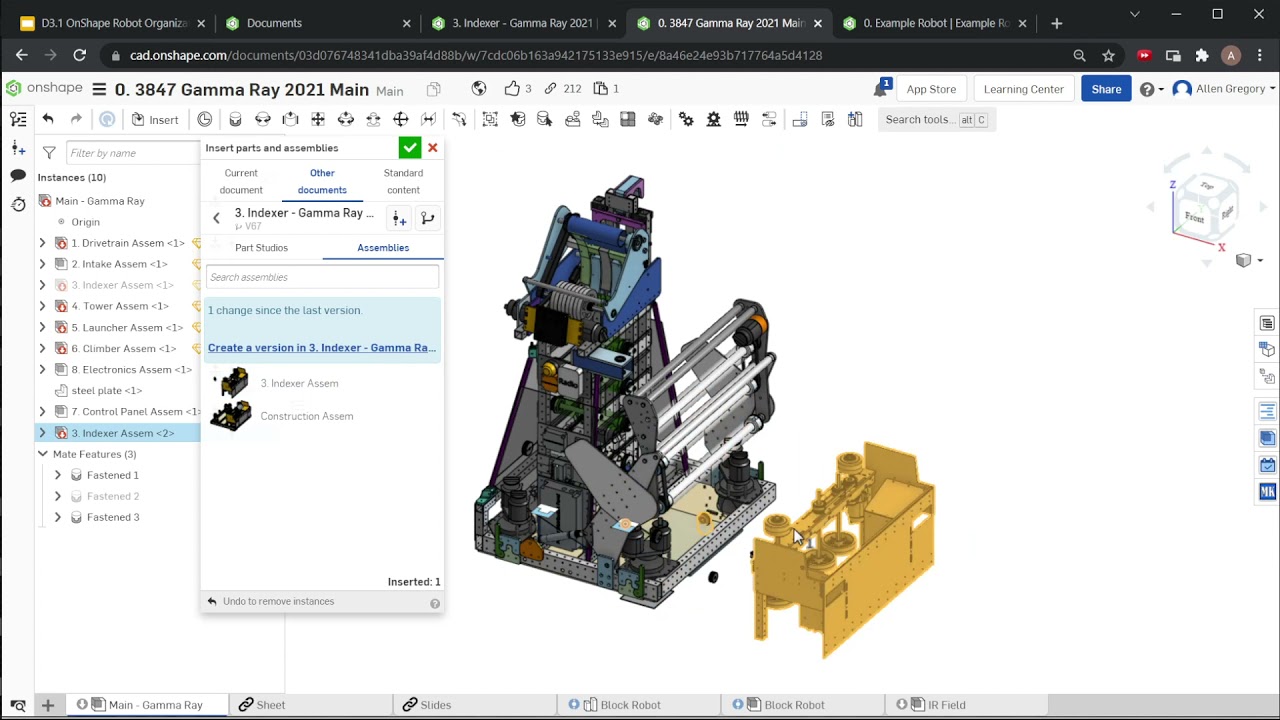Collapse the Mate Features (3) group
This screenshot has width=1280, height=720.
43,454
